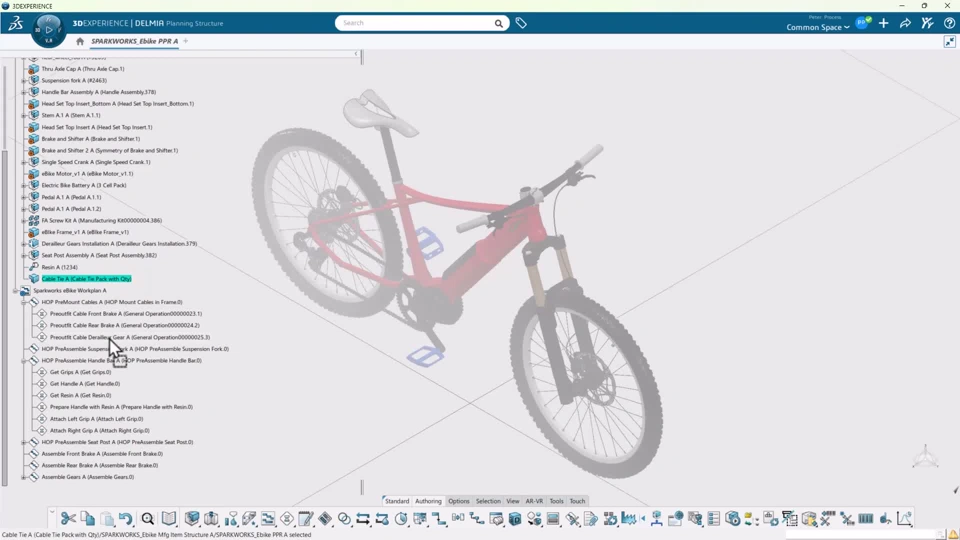Viewport: 960px width, 540px height.
Task: Click the plus Add icon in header
Action: [x=883, y=23]
